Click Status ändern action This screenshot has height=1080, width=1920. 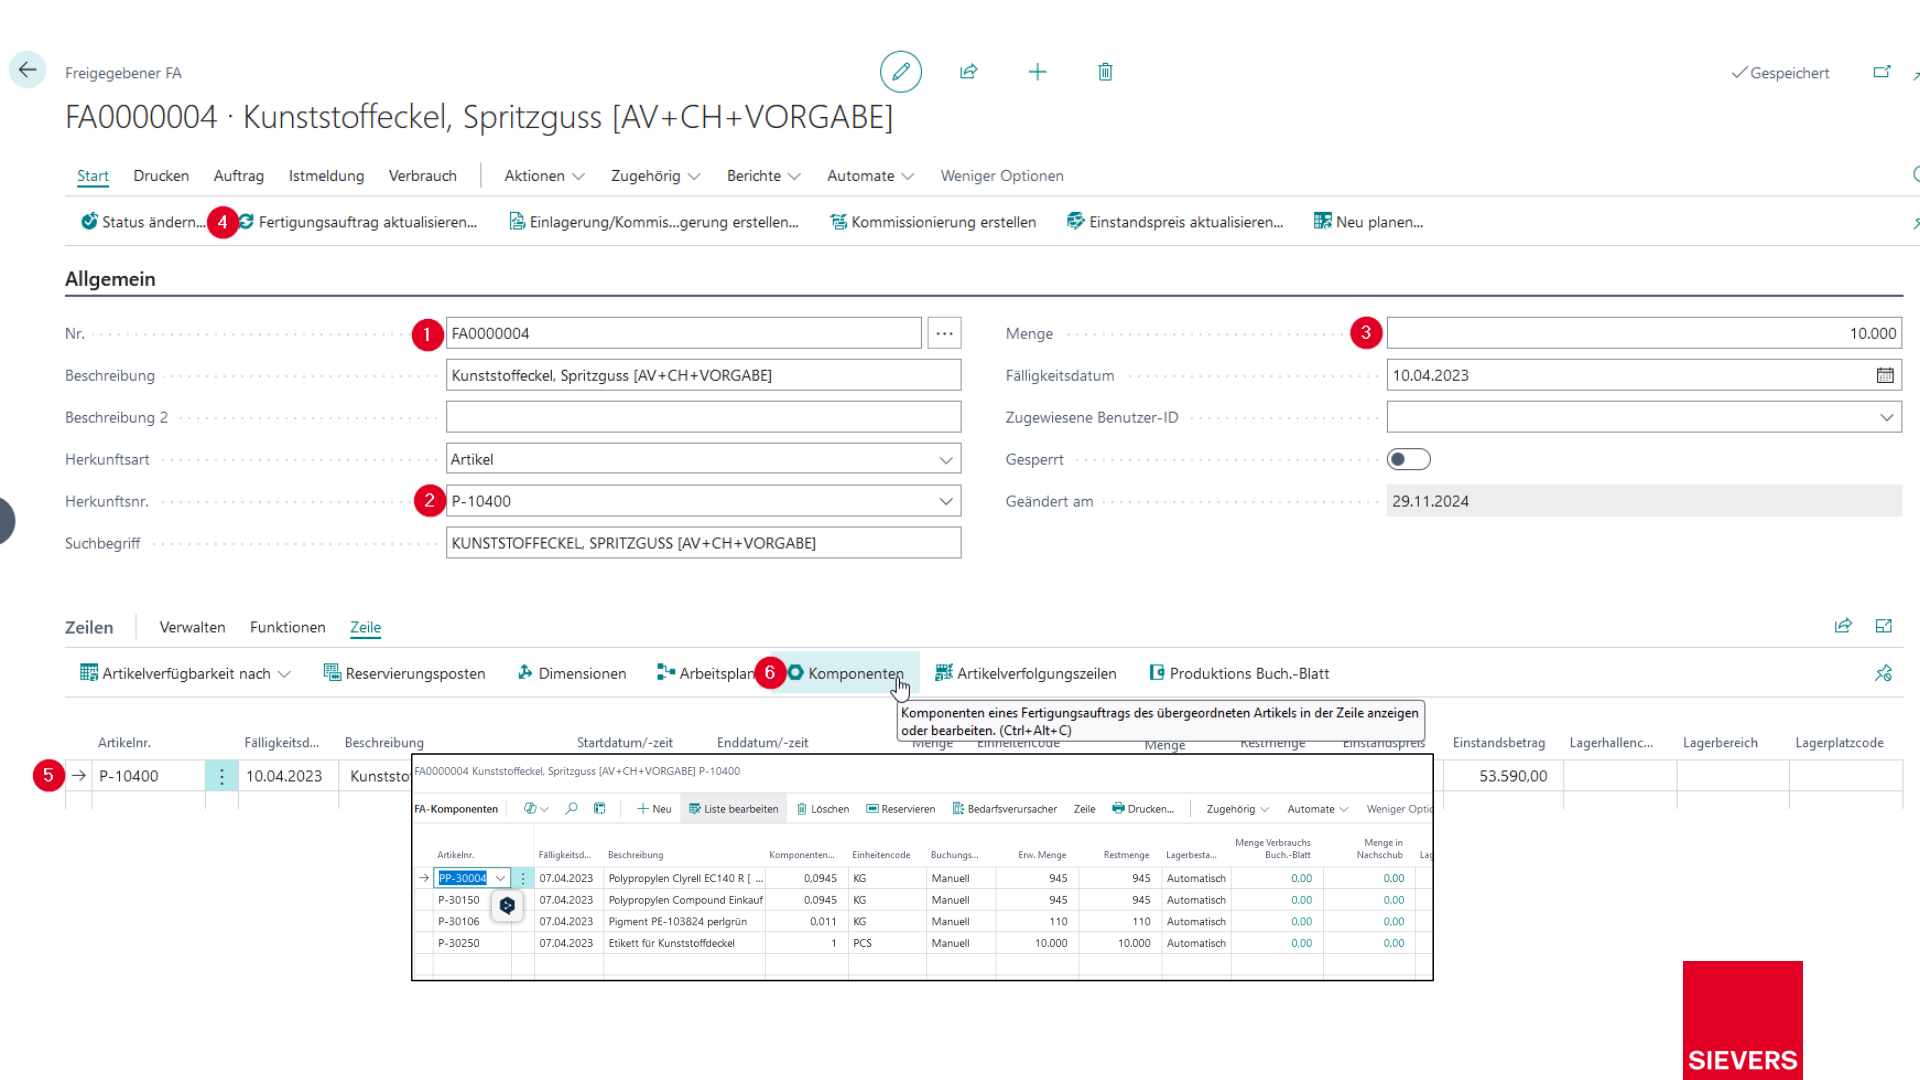(143, 222)
